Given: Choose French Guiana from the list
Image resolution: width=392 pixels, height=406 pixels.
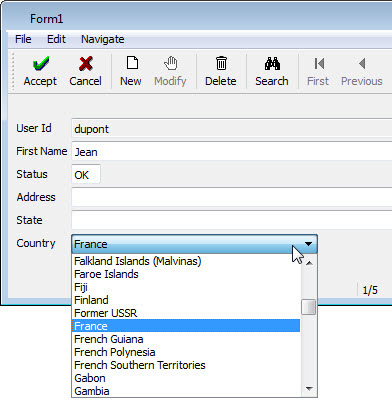Looking at the screenshot, I should click(186, 339).
